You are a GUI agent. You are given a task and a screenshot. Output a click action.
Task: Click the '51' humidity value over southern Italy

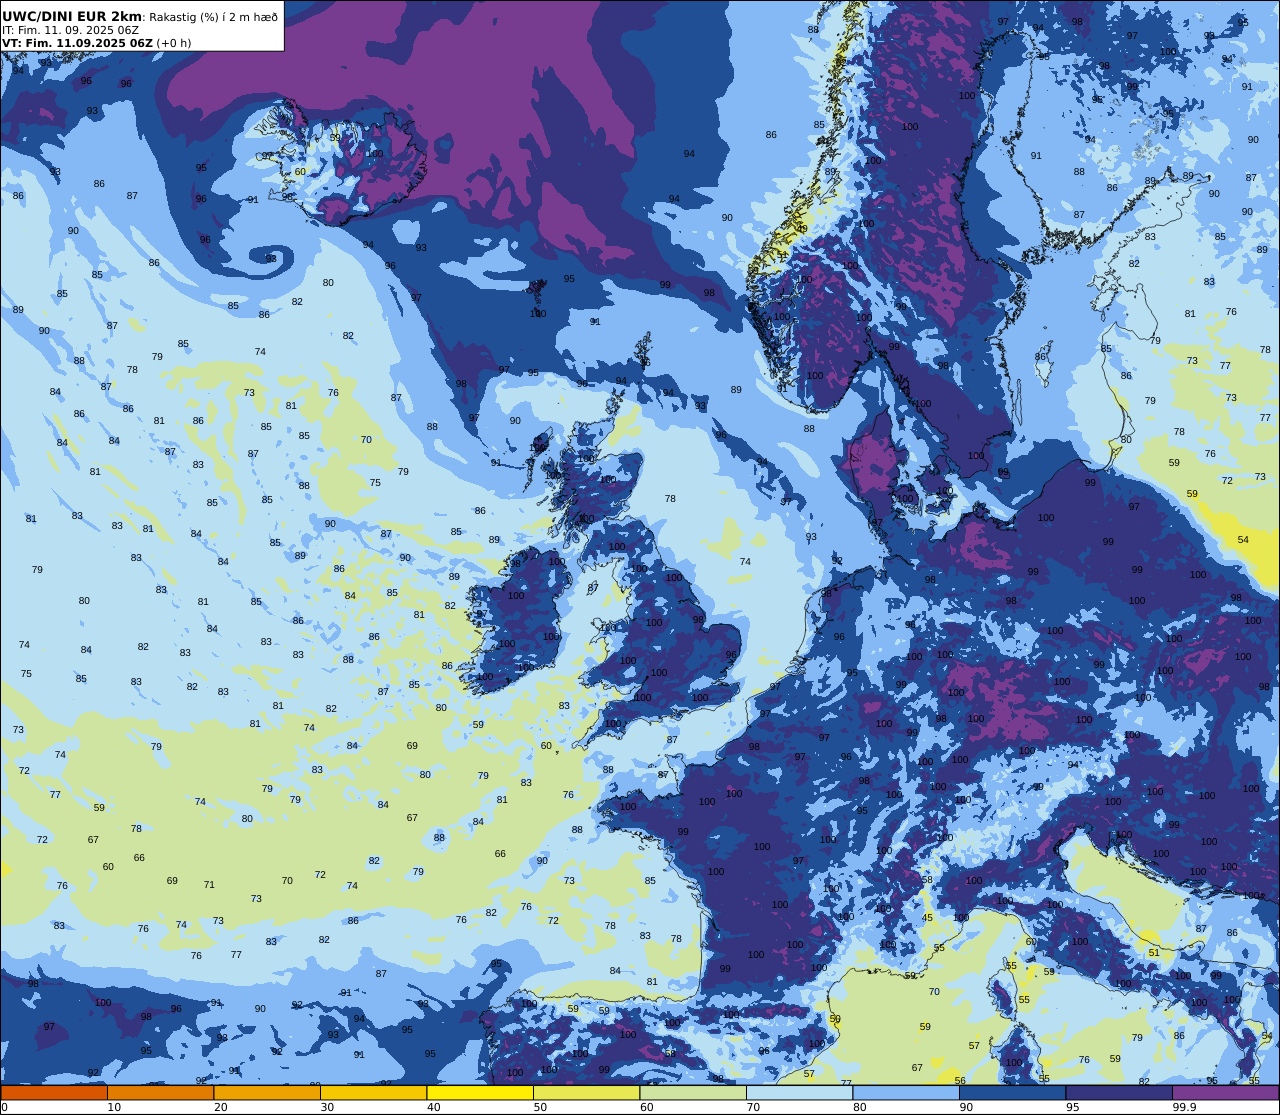tap(1154, 953)
